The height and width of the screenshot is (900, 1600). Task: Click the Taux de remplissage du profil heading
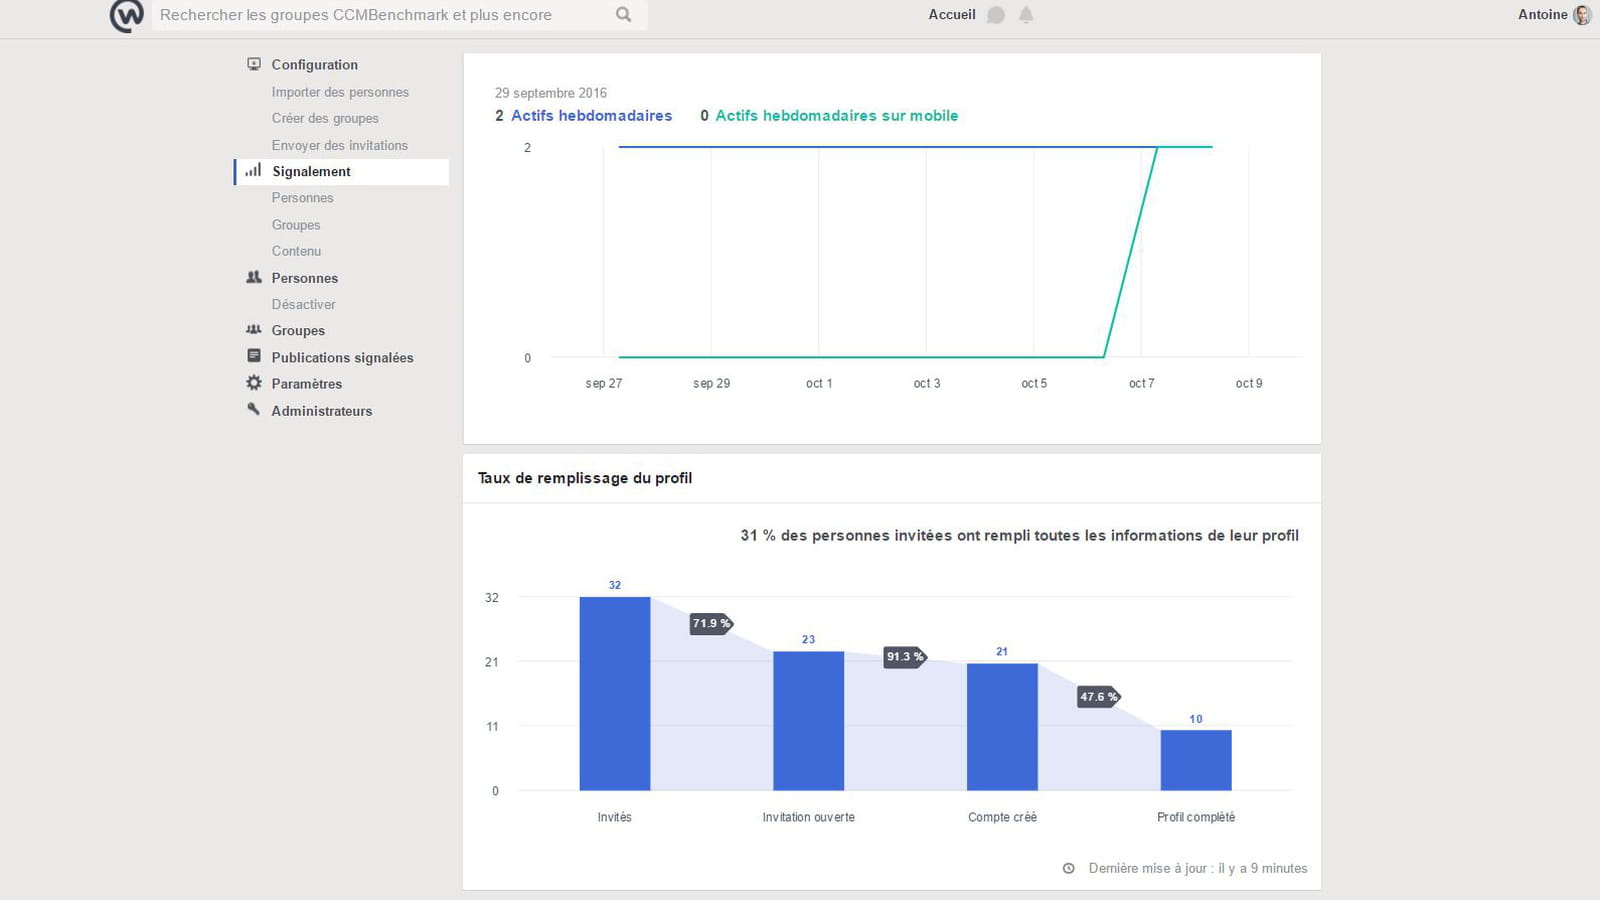(585, 478)
